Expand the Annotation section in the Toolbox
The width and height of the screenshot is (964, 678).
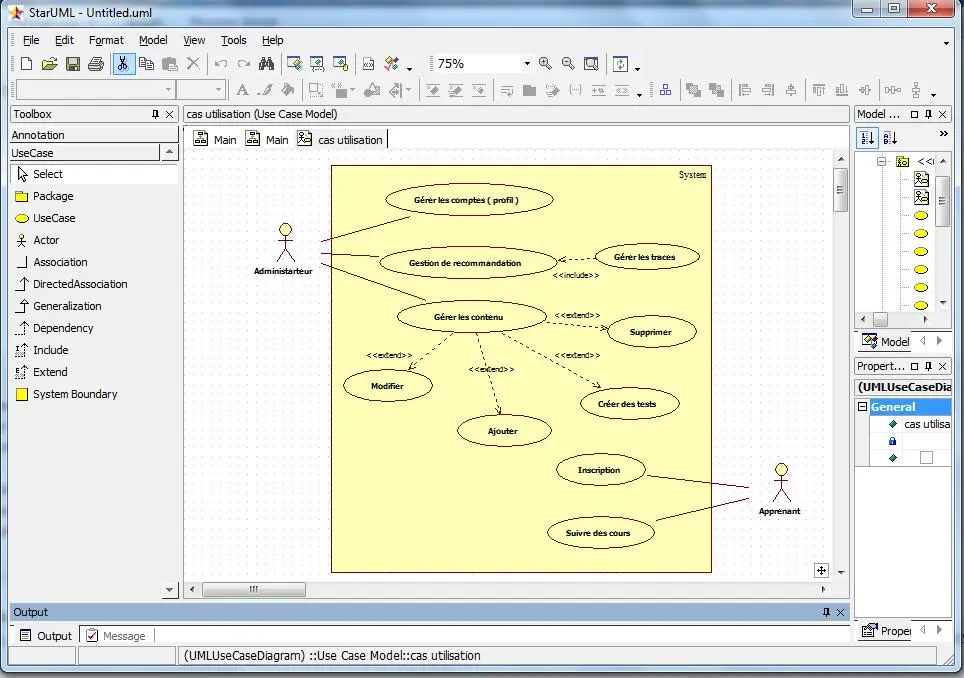(40, 134)
